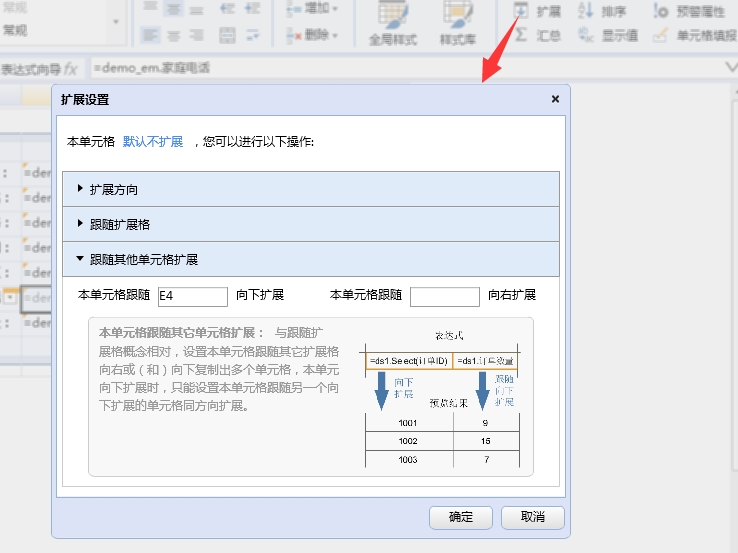Click the 汇总 (Summary) sigma icon
Image resolution: width=738 pixels, height=553 pixels.
tap(522, 35)
